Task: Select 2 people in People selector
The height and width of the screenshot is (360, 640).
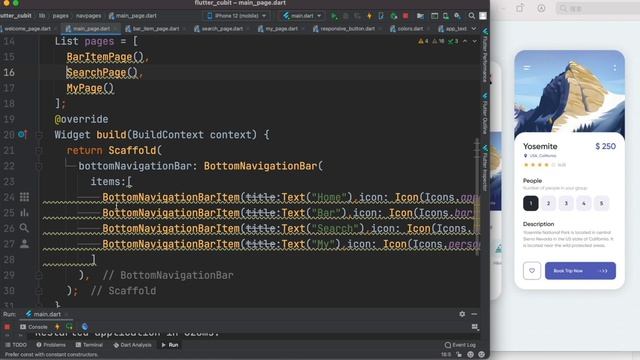Action: click(548, 203)
